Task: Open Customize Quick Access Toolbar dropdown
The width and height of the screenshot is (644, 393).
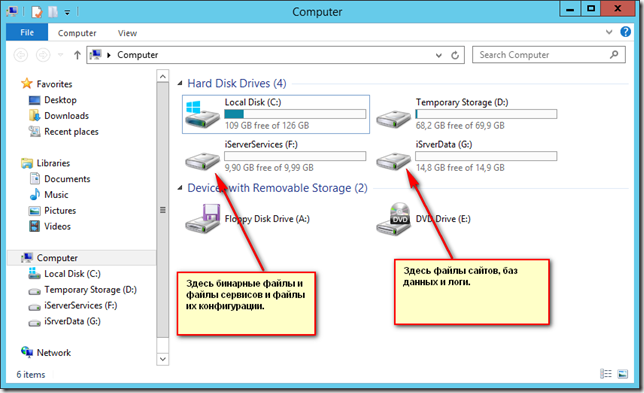Action: 67,13
